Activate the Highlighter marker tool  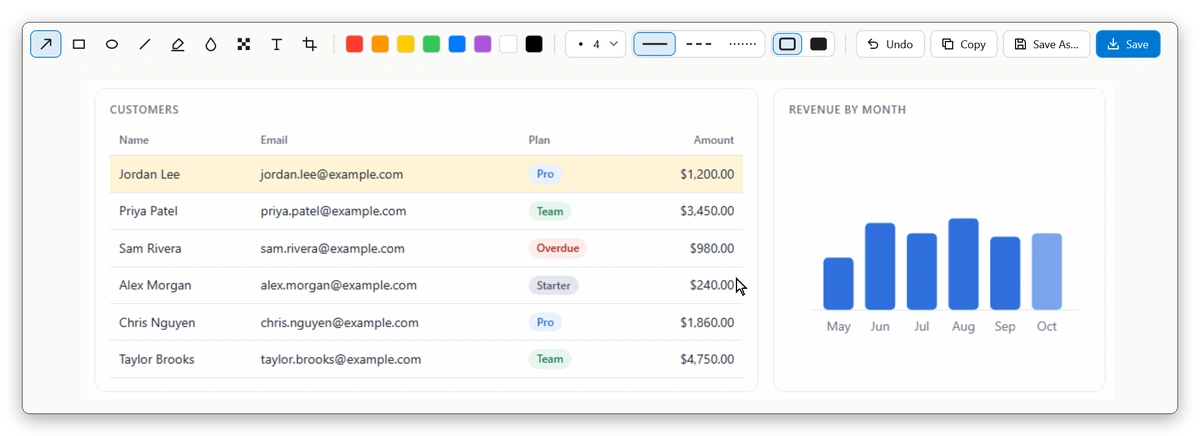(178, 44)
